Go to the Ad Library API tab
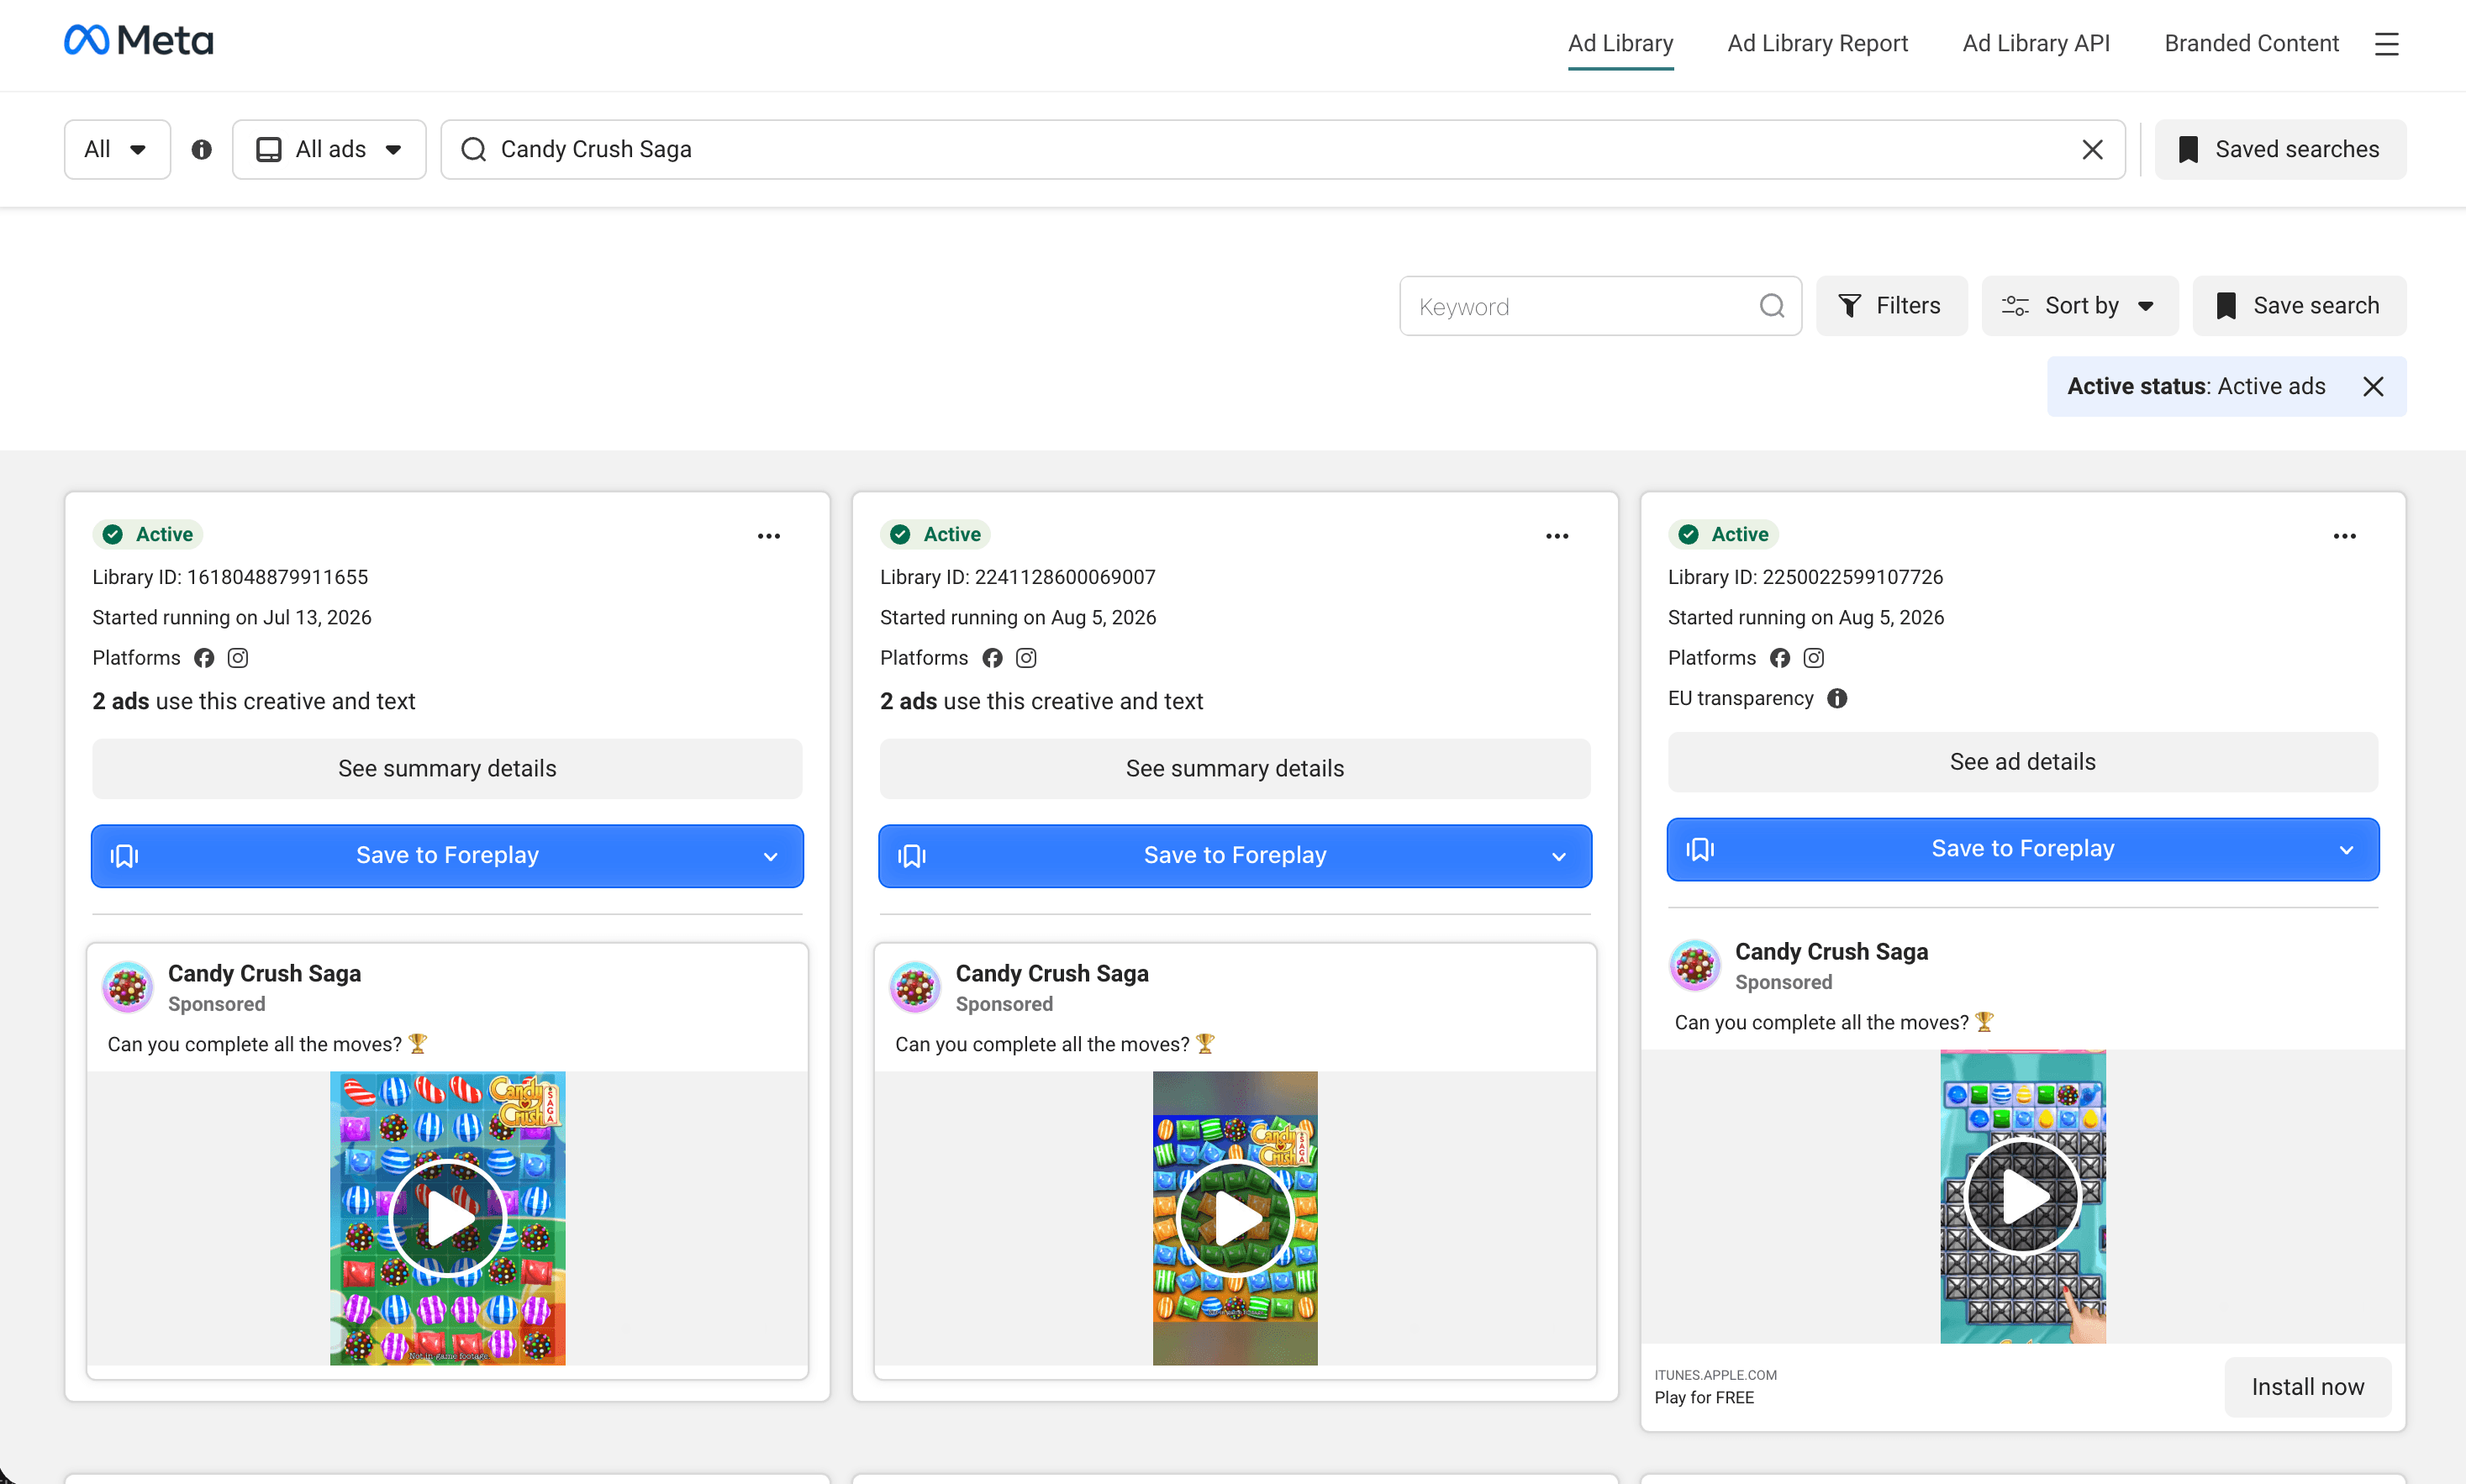 [x=2036, y=44]
